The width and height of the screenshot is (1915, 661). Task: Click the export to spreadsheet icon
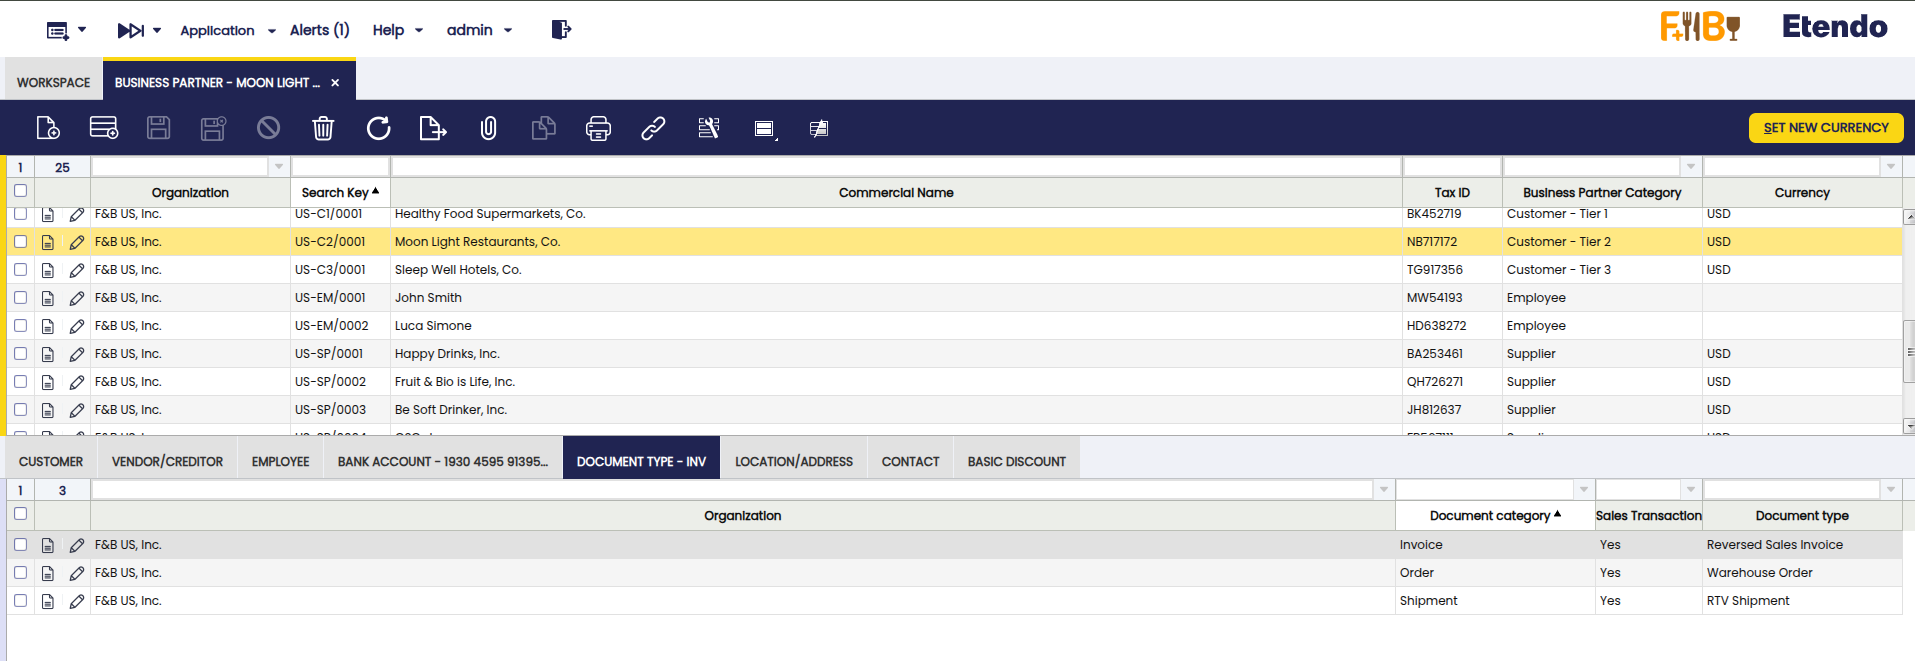coord(433,128)
